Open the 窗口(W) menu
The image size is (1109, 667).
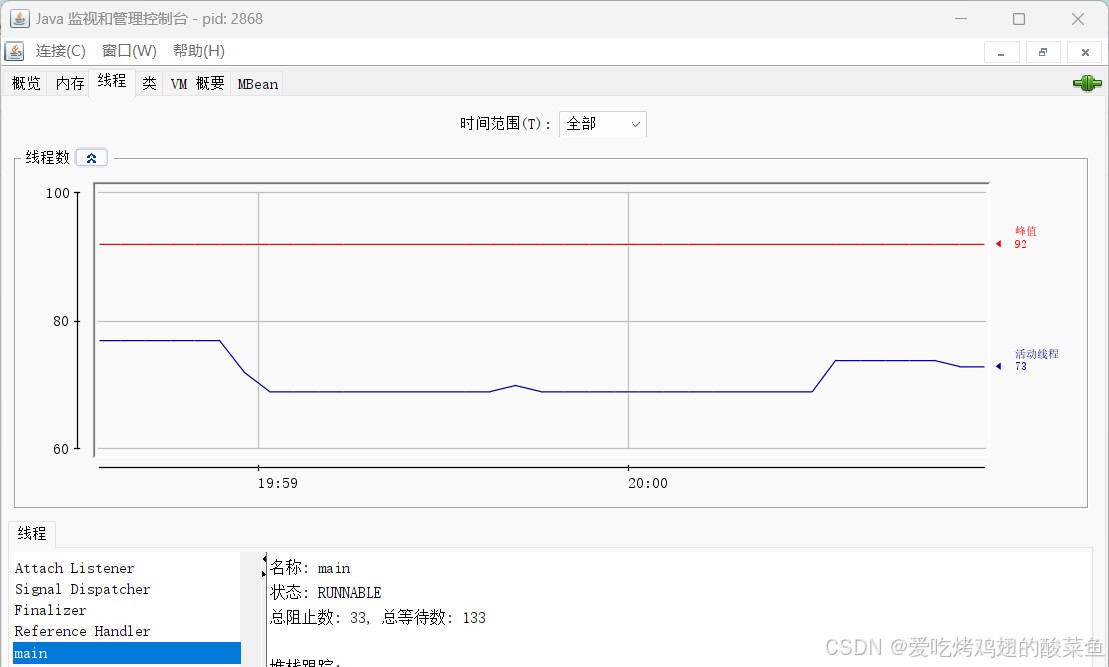tap(129, 51)
